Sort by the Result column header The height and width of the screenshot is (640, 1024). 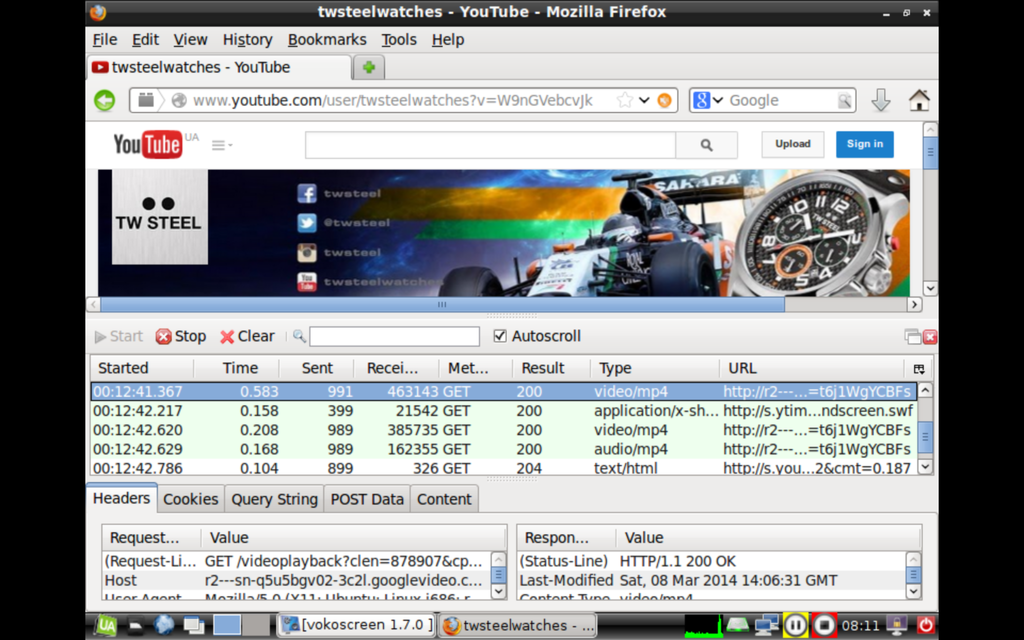pyautogui.click(x=551, y=368)
